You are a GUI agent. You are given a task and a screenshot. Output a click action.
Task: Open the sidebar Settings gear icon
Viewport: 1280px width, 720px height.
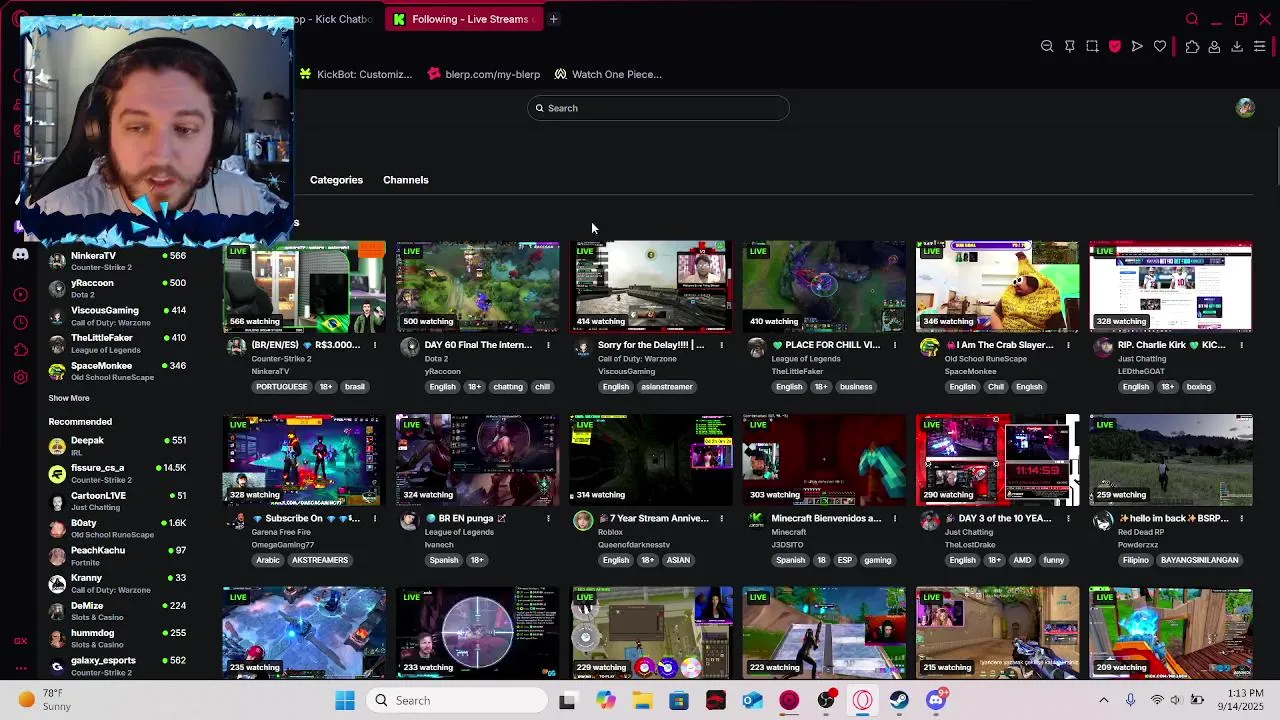pyautogui.click(x=20, y=377)
